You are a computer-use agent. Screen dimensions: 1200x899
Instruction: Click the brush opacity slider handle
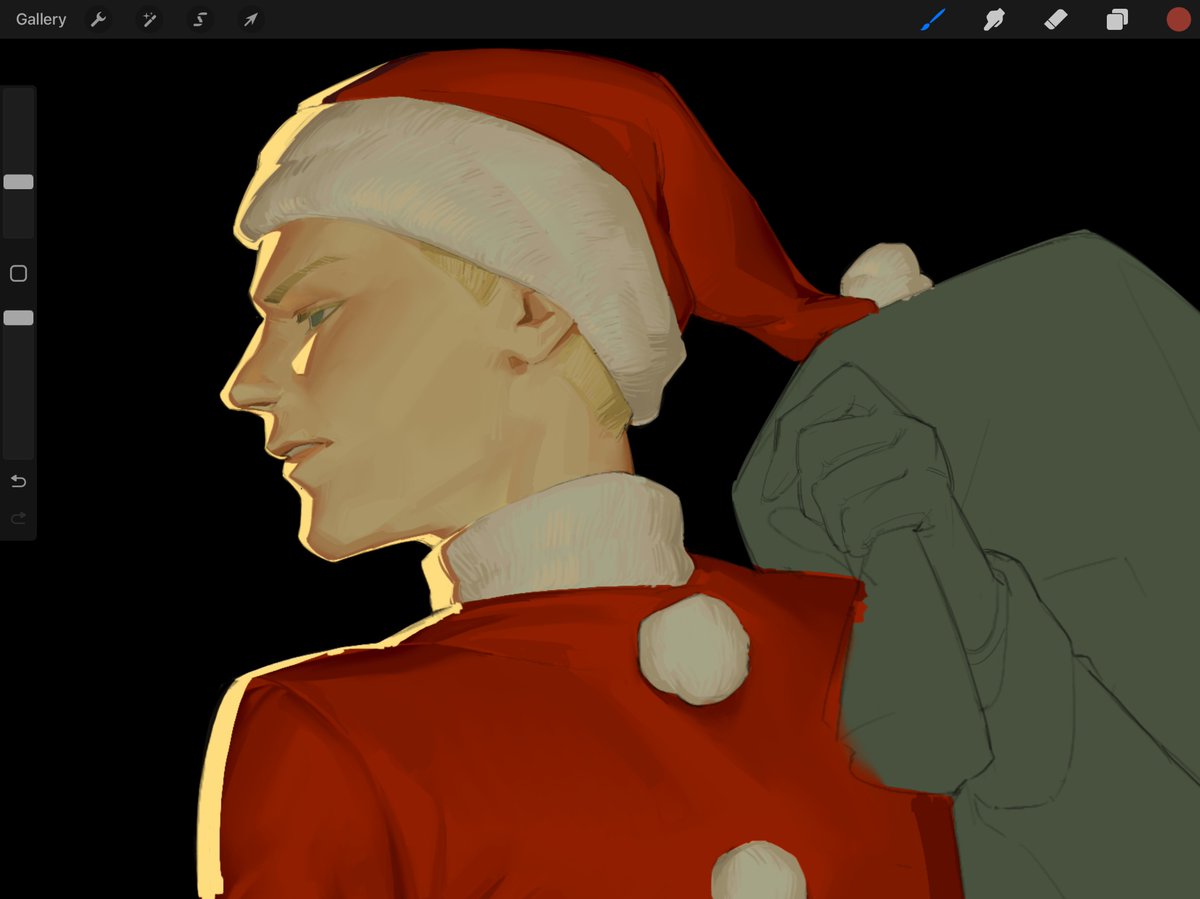point(18,318)
